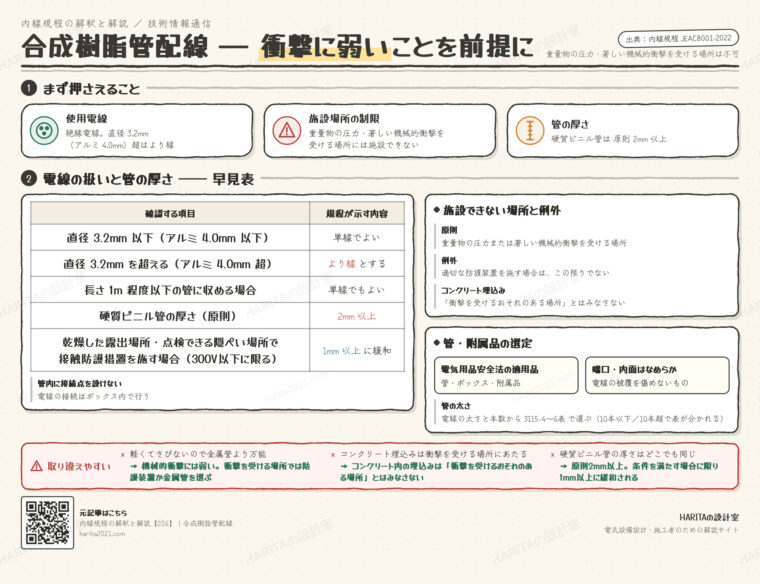Click the 管の厚さ card title
The image size is (760, 584).
[x=570, y=124]
